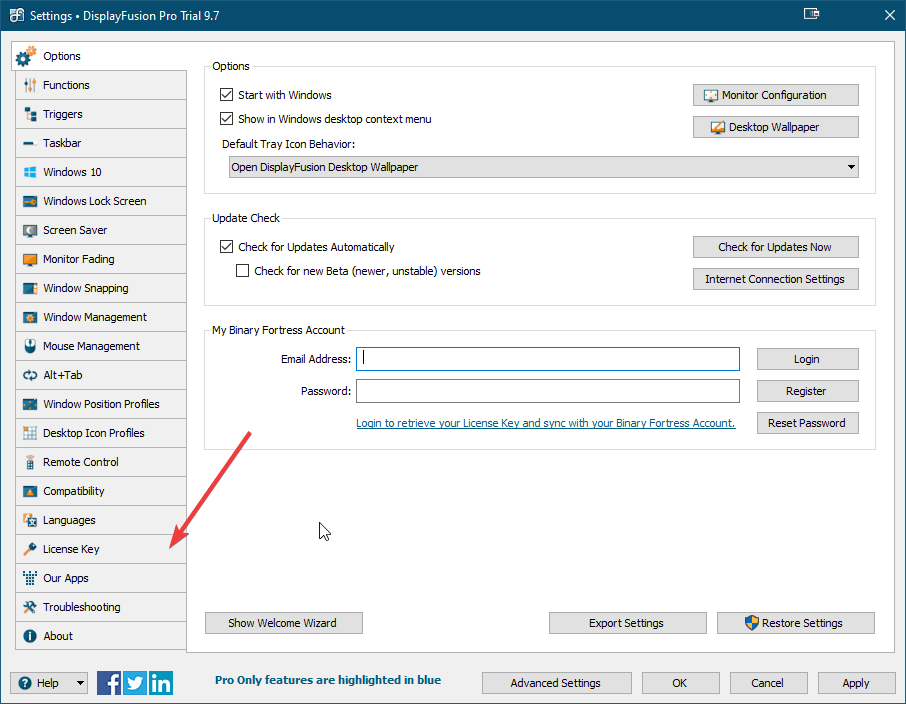This screenshot has width=906, height=704.
Task: Click the Screen Saver icon
Action: tap(30, 230)
